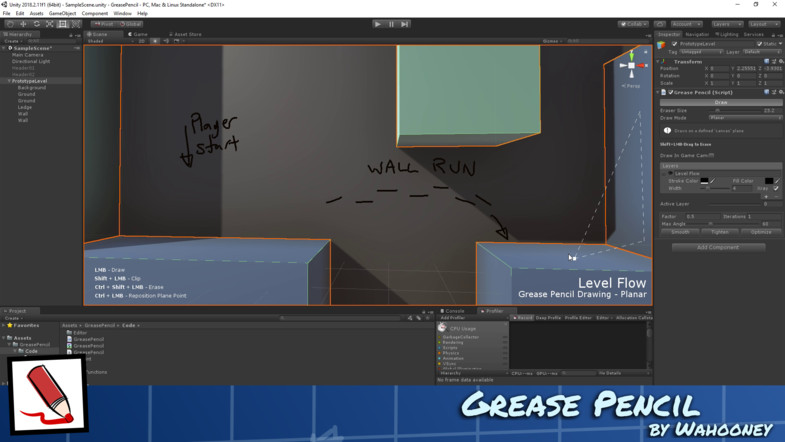Click the Step frame button
Screen dimensions: 785x442
pos(405,24)
